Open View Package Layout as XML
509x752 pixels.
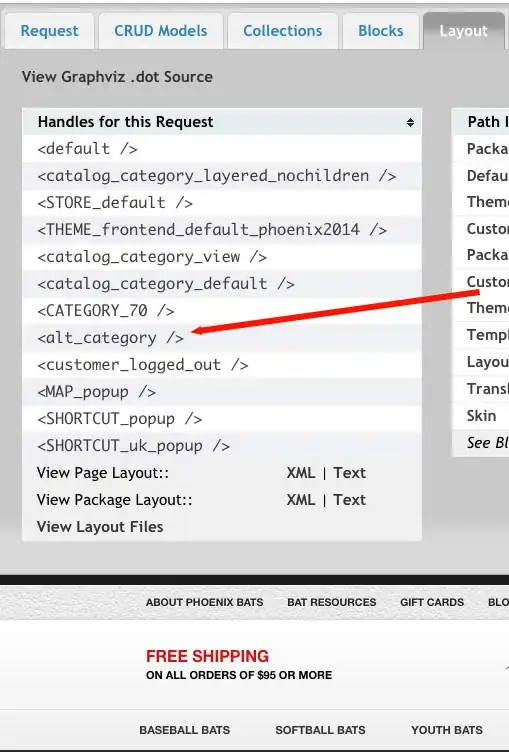tap(301, 500)
